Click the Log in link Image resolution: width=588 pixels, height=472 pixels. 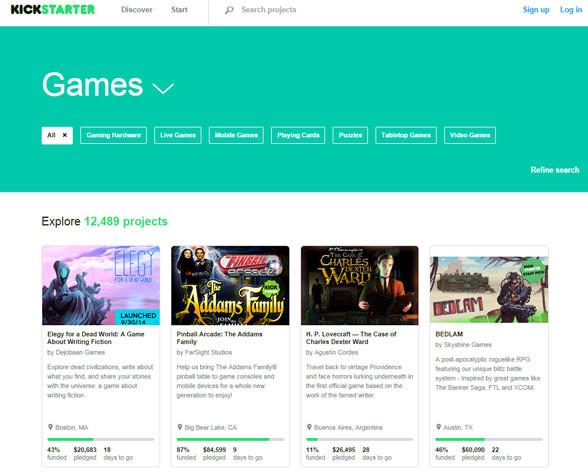pyautogui.click(x=571, y=10)
